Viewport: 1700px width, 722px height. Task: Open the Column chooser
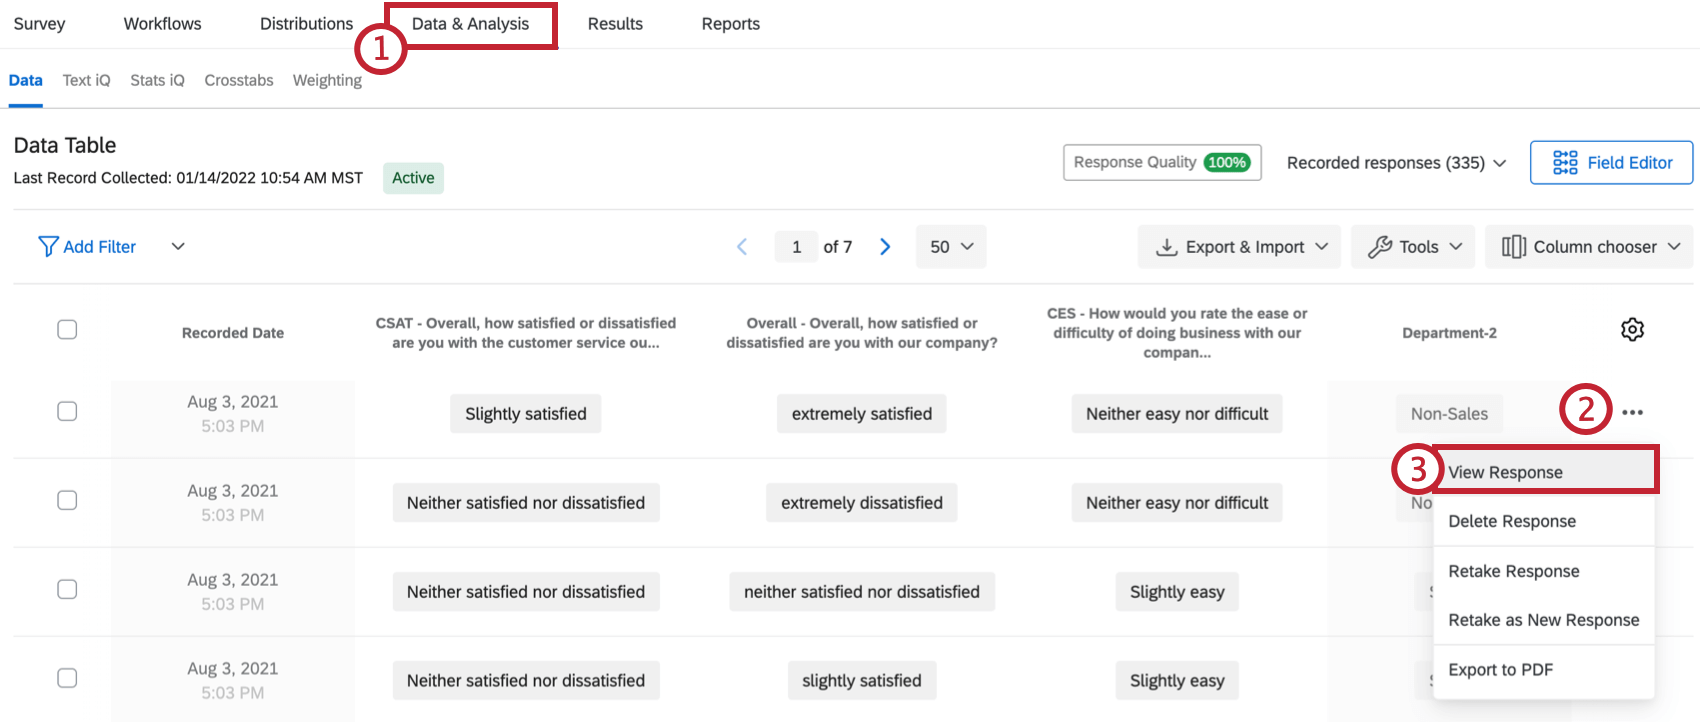tap(1589, 247)
